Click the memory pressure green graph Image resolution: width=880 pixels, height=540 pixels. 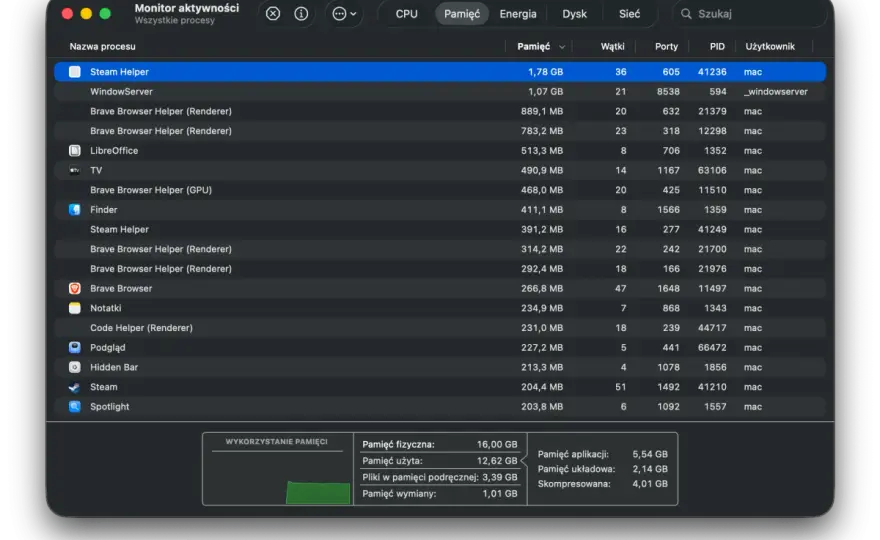[x=318, y=492]
